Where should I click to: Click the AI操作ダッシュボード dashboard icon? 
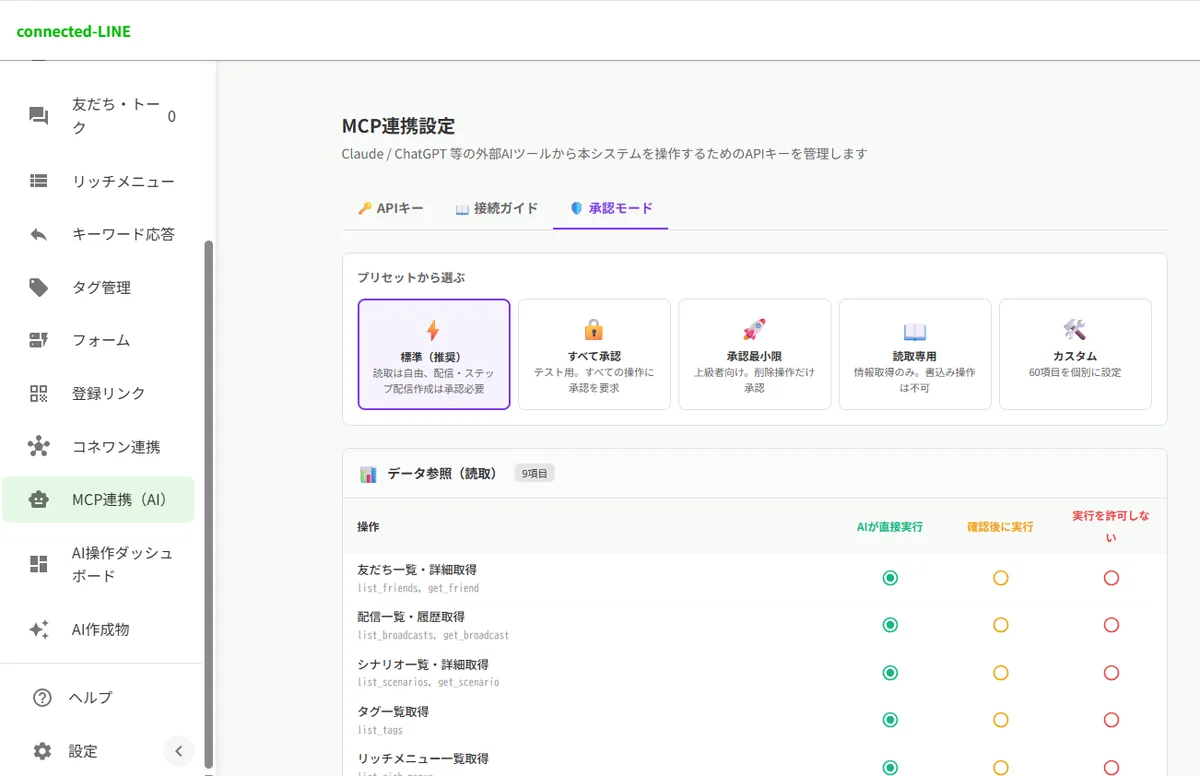tap(39, 564)
